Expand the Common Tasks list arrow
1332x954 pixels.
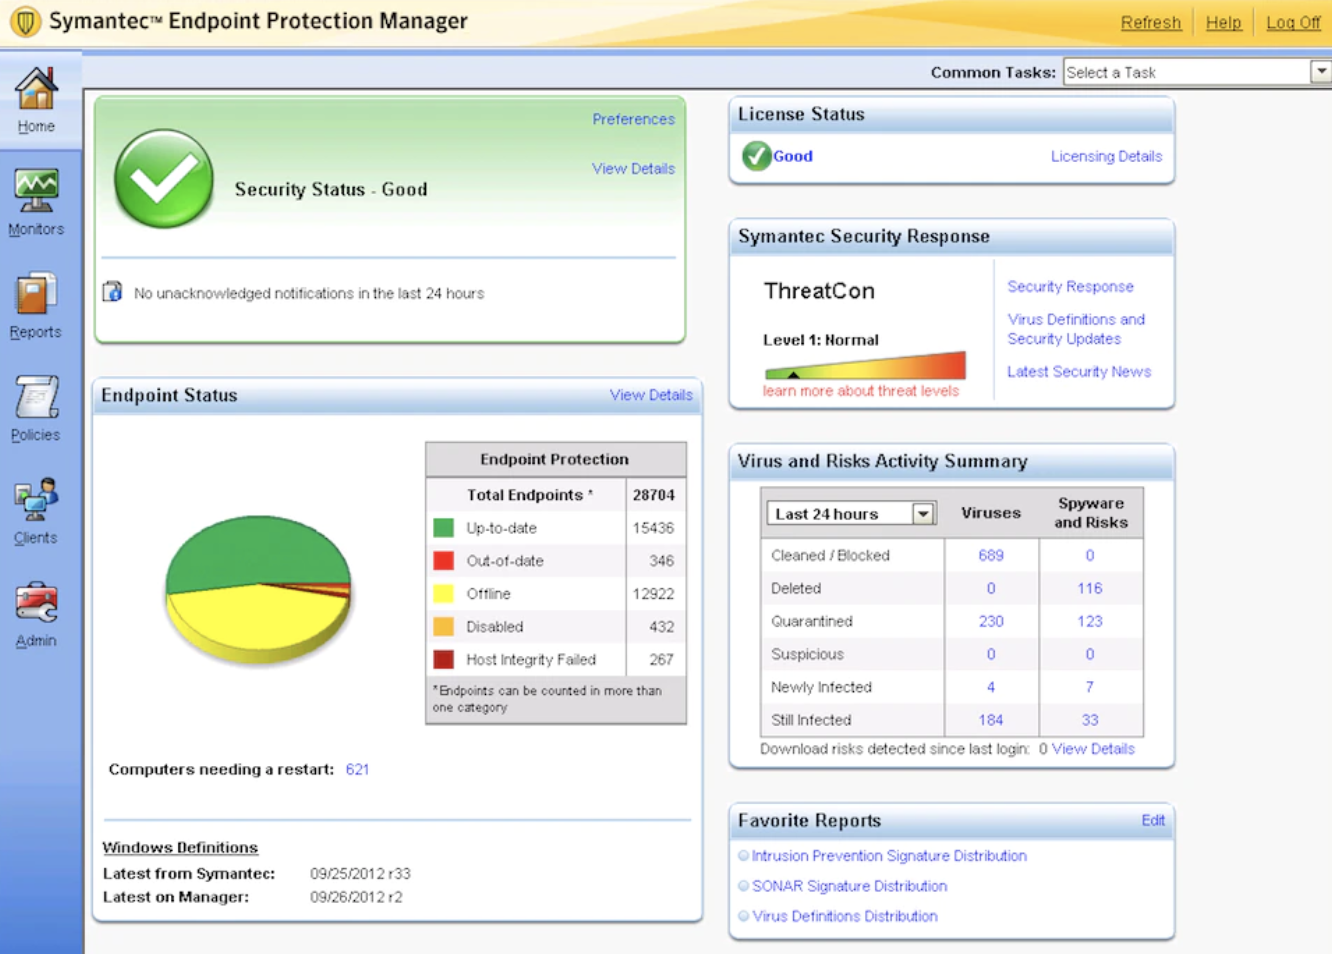click(x=1322, y=71)
